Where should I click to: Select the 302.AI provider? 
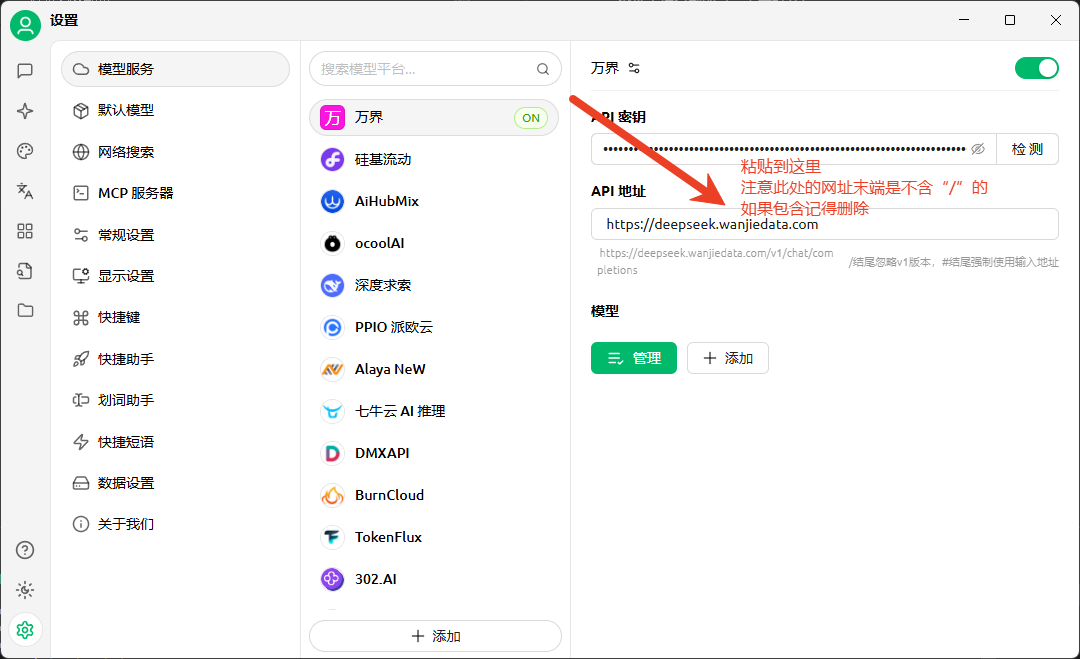pyautogui.click(x=434, y=580)
